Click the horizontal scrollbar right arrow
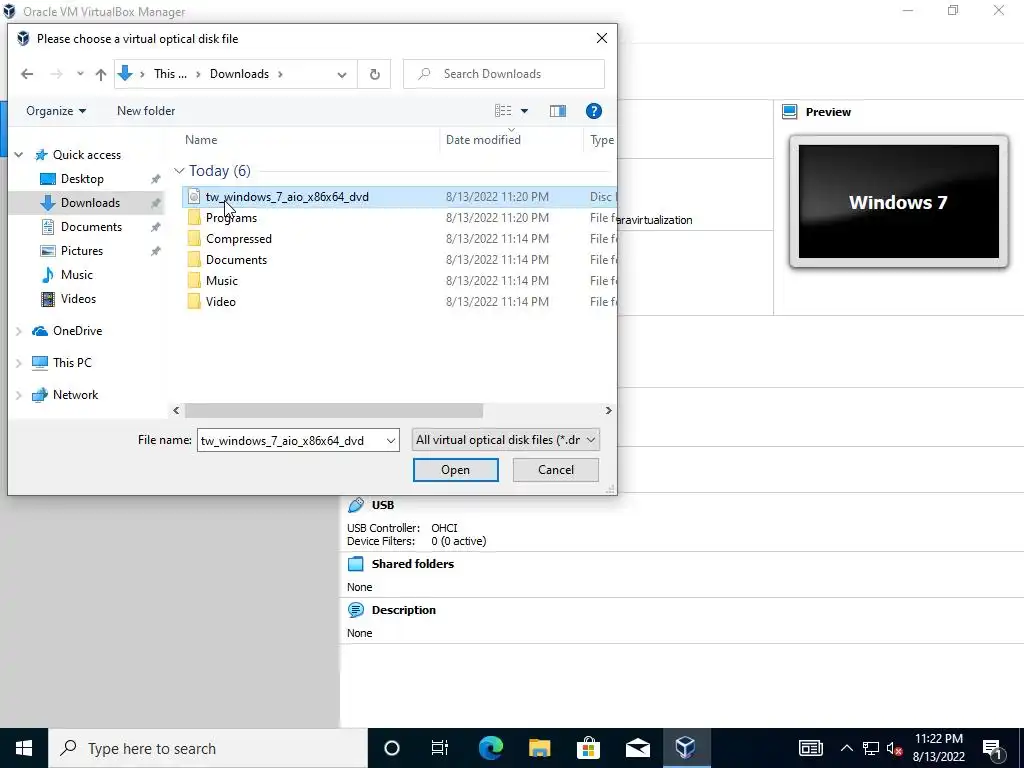The width and height of the screenshot is (1024, 768). click(x=608, y=410)
